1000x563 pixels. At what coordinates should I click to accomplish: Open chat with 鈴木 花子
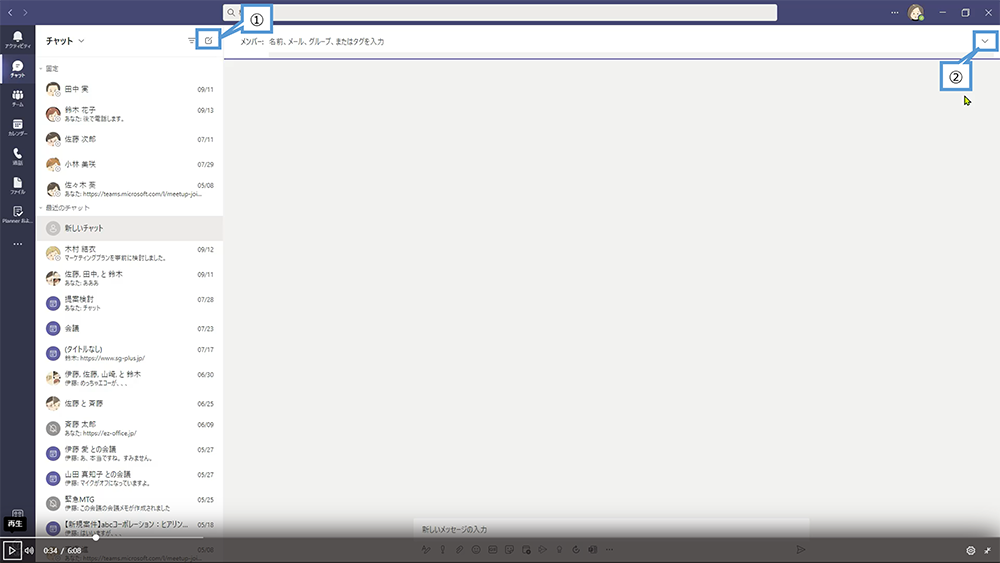click(x=129, y=114)
